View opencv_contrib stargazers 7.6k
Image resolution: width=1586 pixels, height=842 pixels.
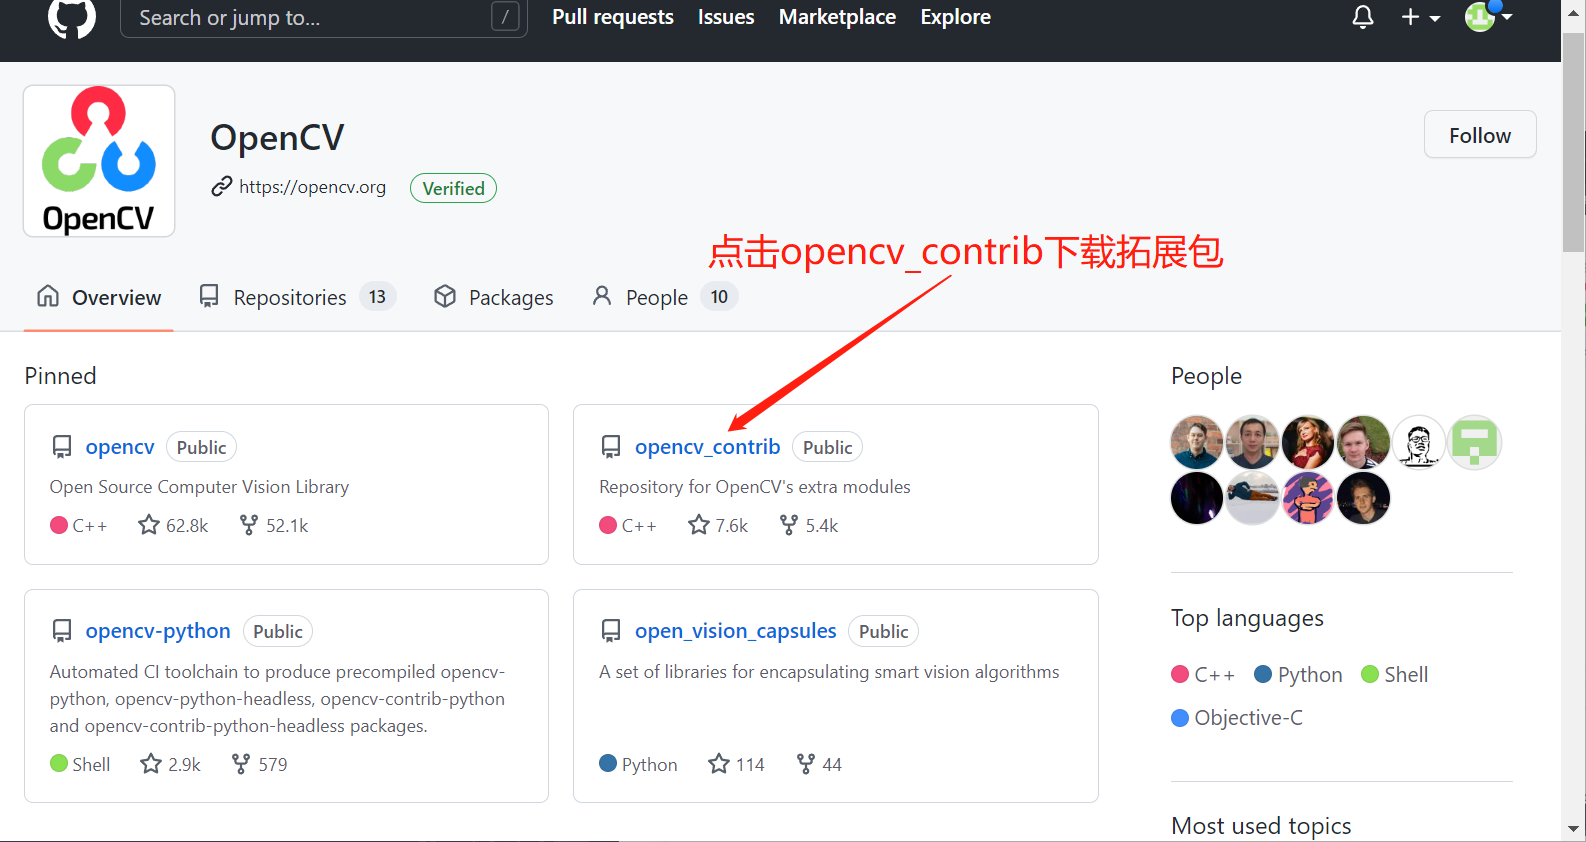tap(718, 525)
